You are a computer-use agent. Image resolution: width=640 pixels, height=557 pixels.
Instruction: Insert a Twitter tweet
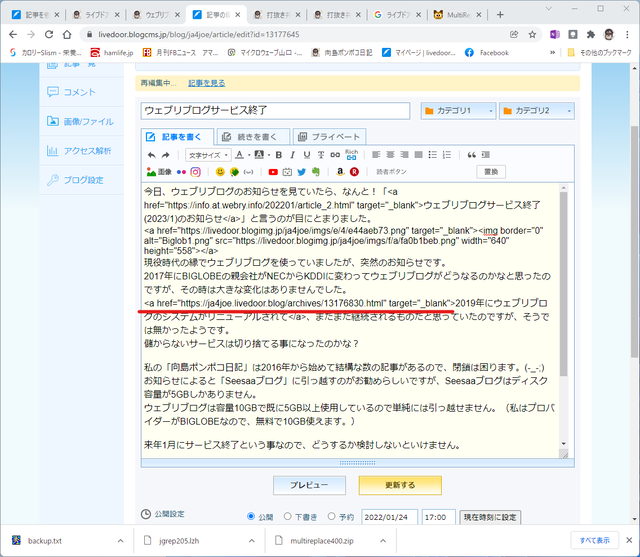(301, 172)
